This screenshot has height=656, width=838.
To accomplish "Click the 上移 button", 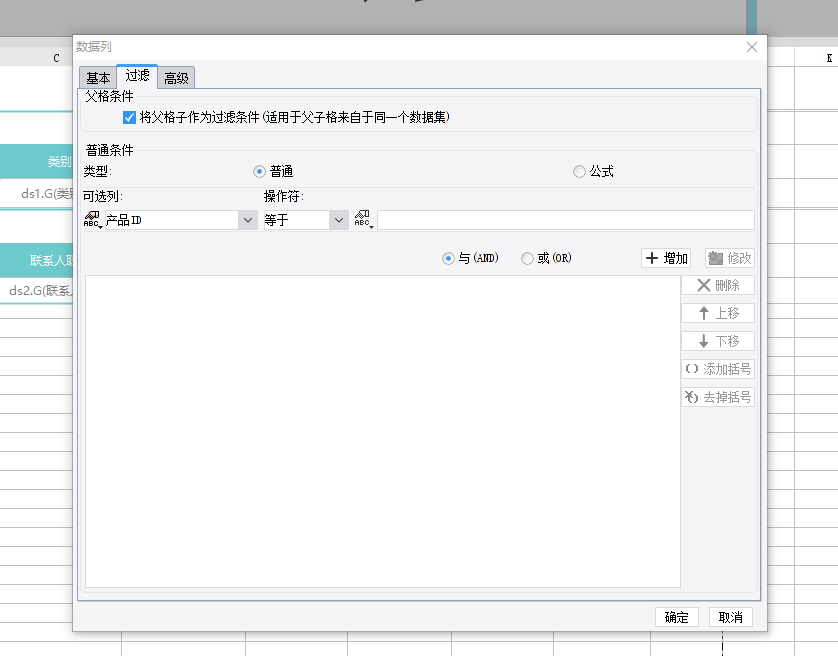I will pos(718,313).
